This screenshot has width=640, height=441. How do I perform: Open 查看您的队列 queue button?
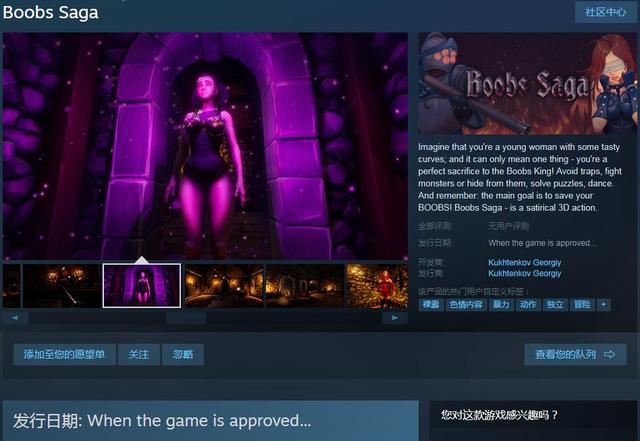pyautogui.click(x=575, y=354)
